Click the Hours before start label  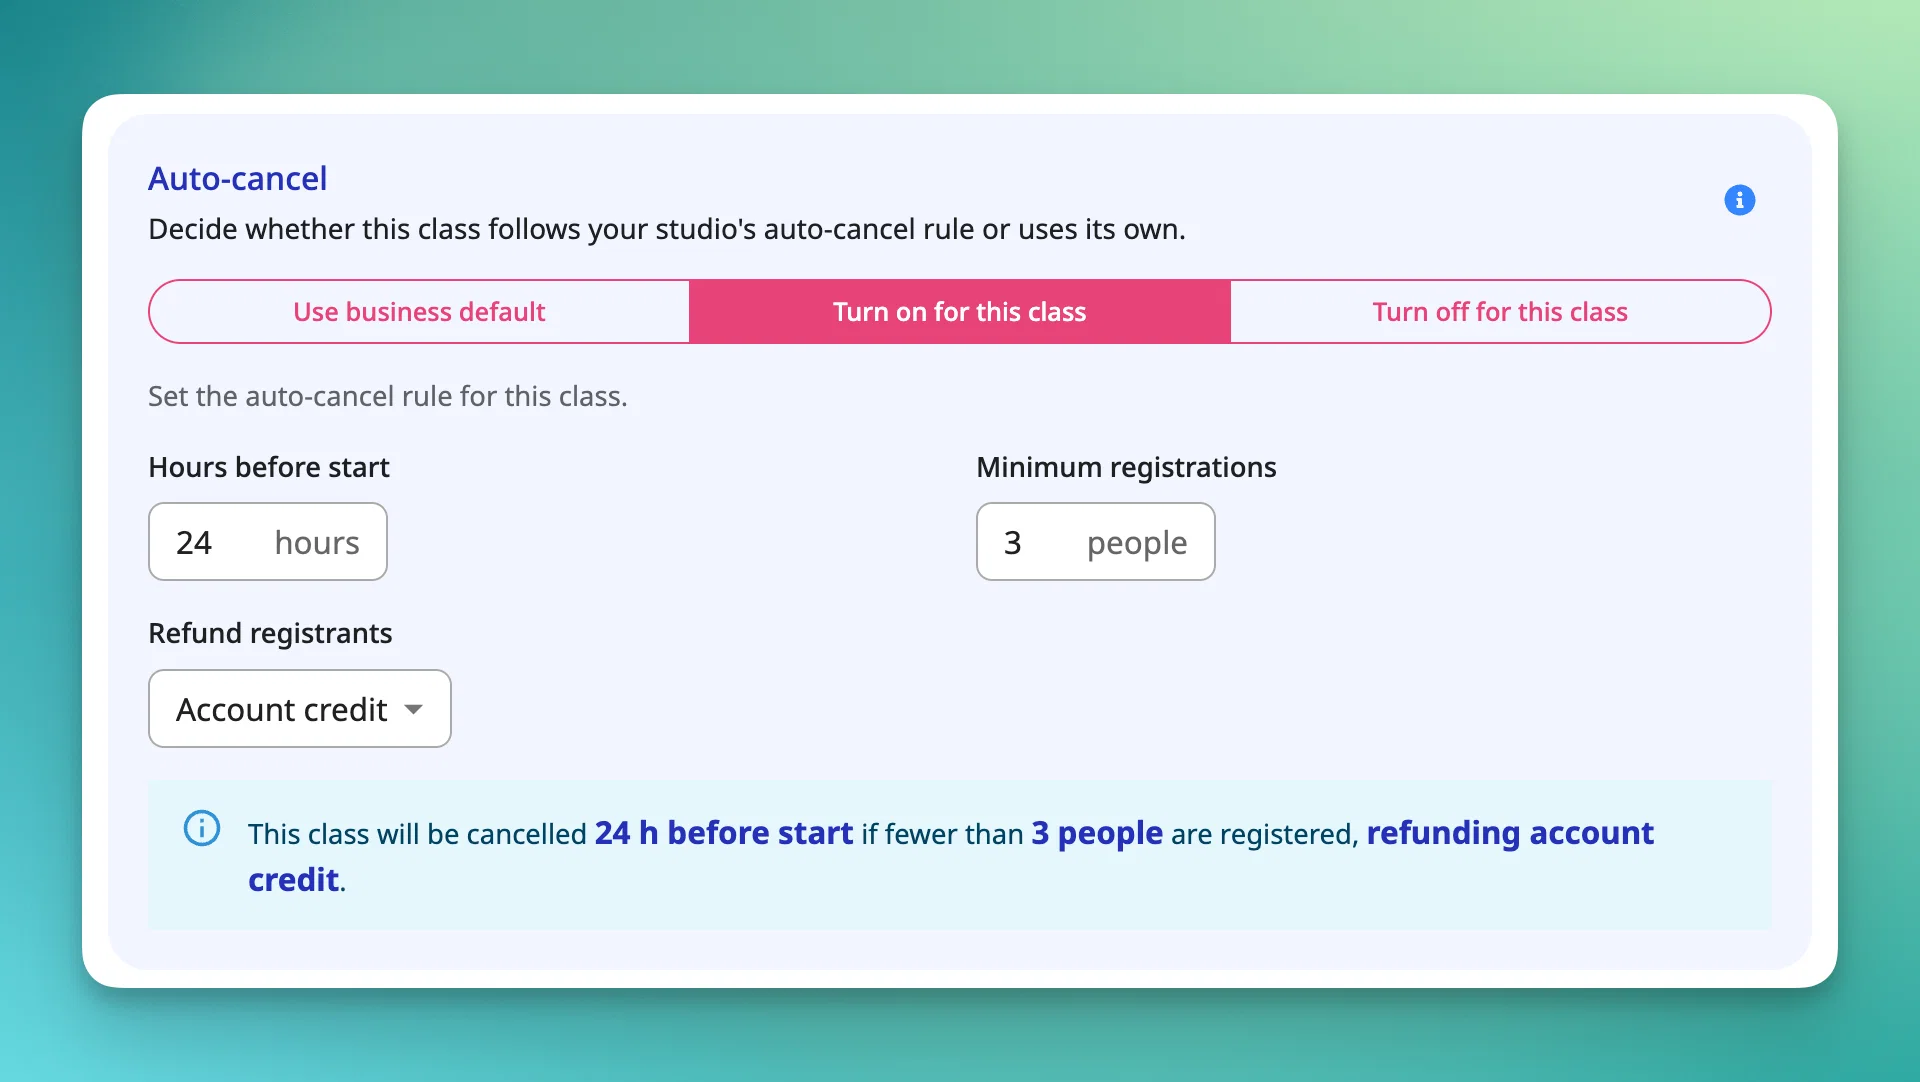pyautogui.click(x=269, y=467)
